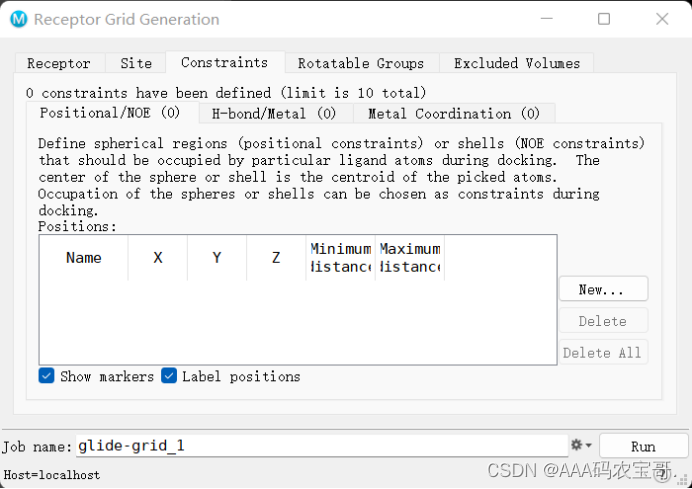692x489 pixels.
Task: Close the Receptor Grid Generation window
Action: click(662, 19)
